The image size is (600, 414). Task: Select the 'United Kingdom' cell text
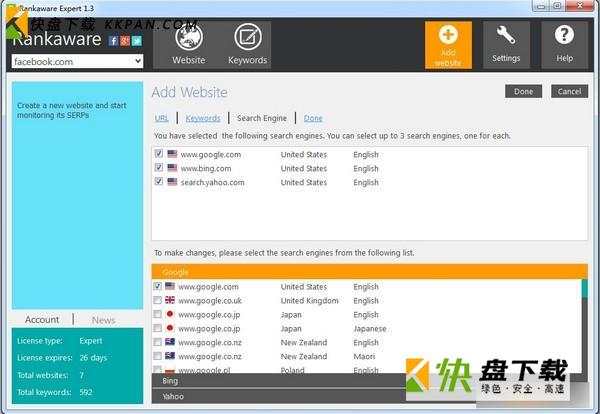point(310,300)
